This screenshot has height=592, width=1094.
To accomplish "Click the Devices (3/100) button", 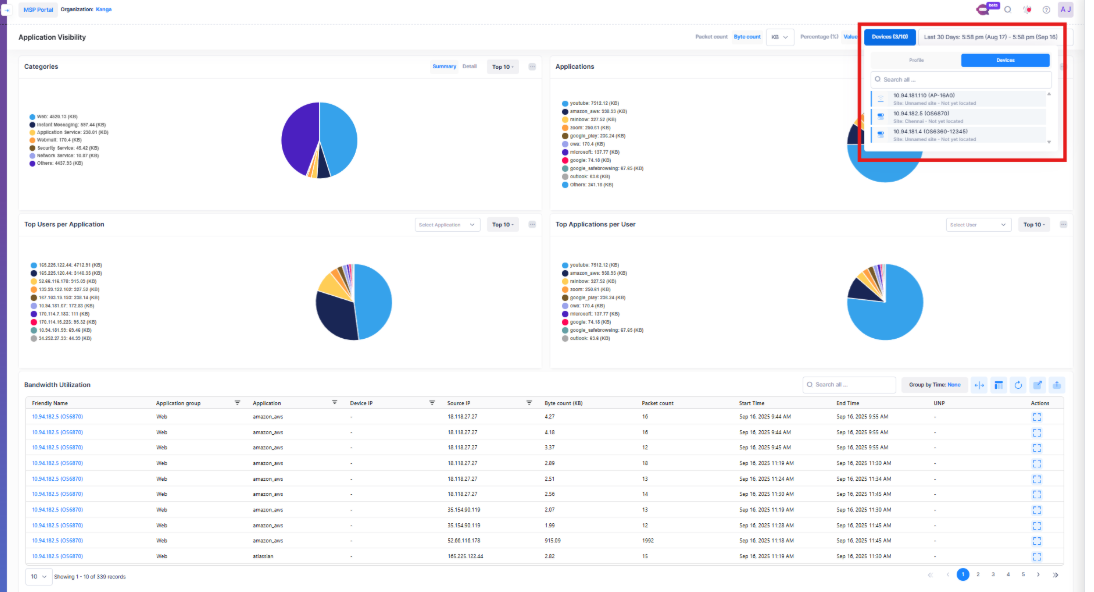I will pos(889,37).
